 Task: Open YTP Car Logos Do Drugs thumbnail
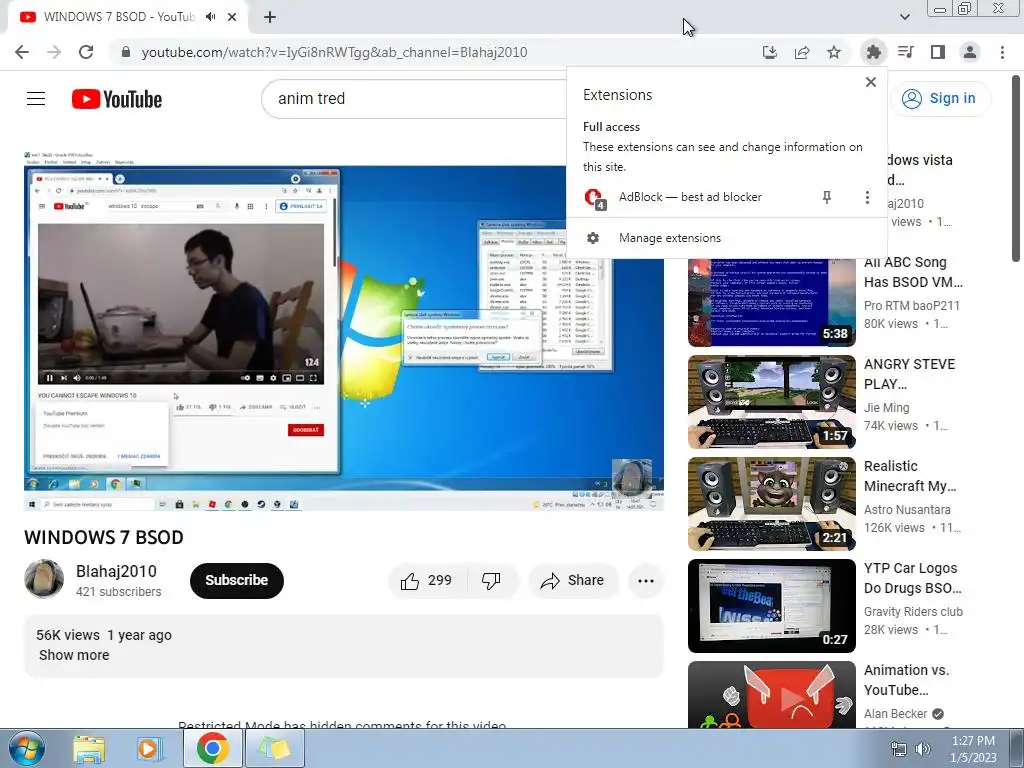pyautogui.click(x=771, y=605)
